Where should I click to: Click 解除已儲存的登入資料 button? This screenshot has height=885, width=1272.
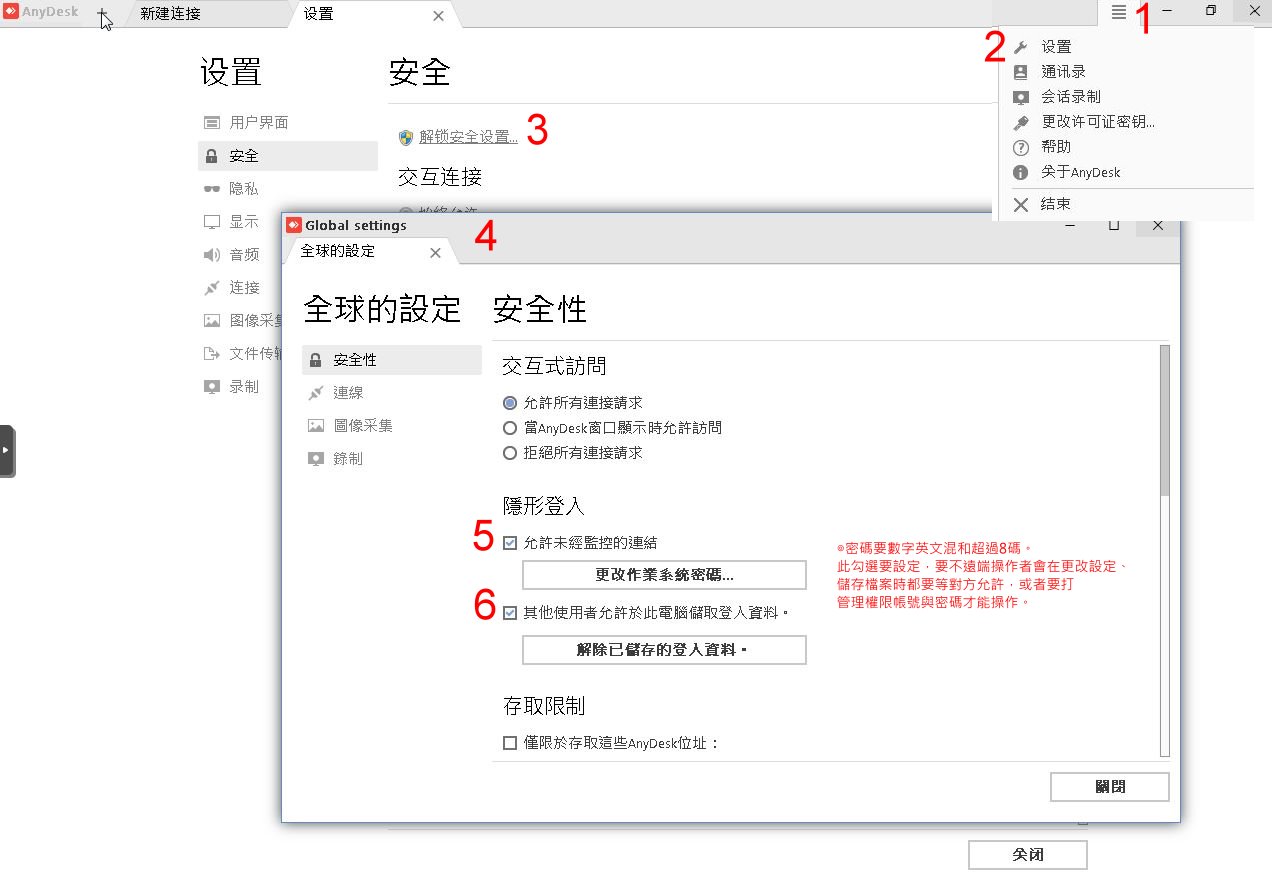664,650
